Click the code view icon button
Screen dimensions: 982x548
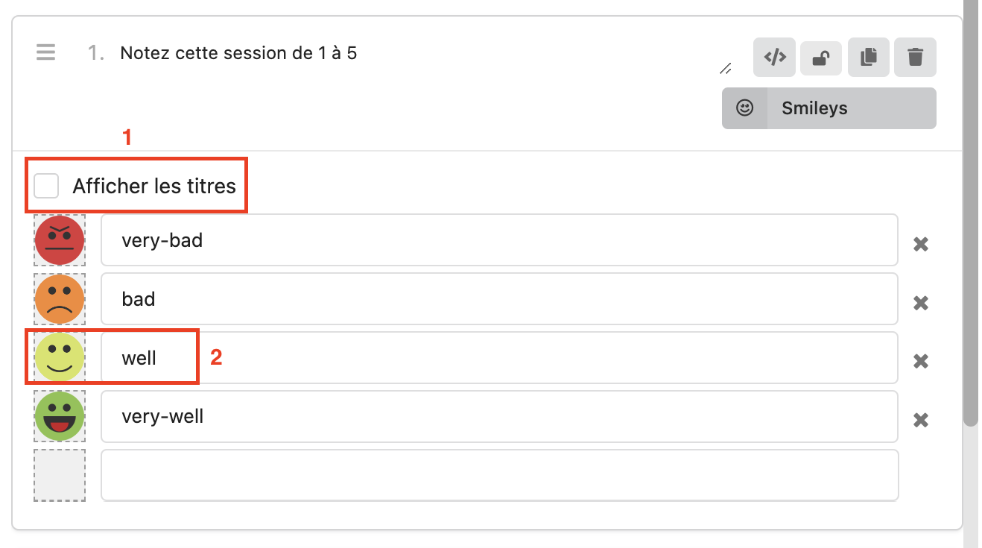(x=775, y=58)
